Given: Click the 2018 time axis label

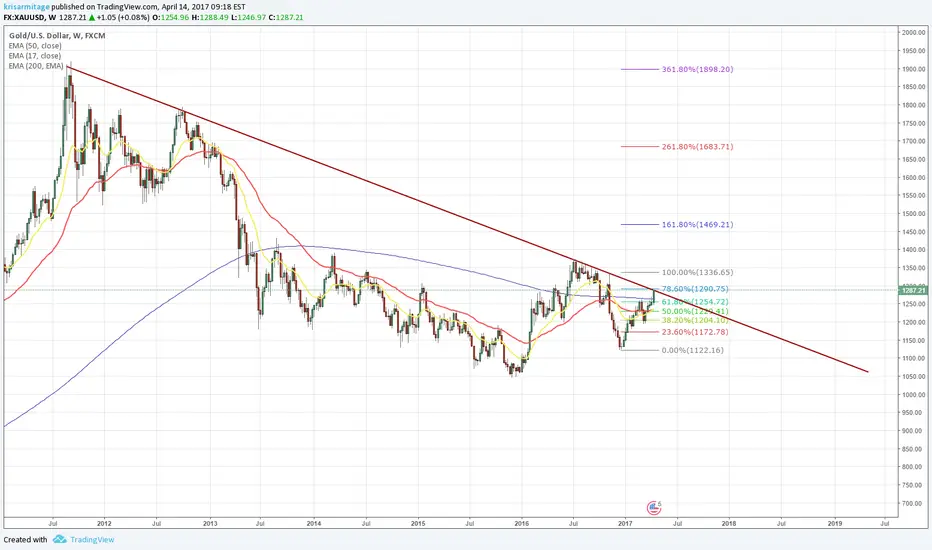Looking at the screenshot, I should click(x=729, y=524).
